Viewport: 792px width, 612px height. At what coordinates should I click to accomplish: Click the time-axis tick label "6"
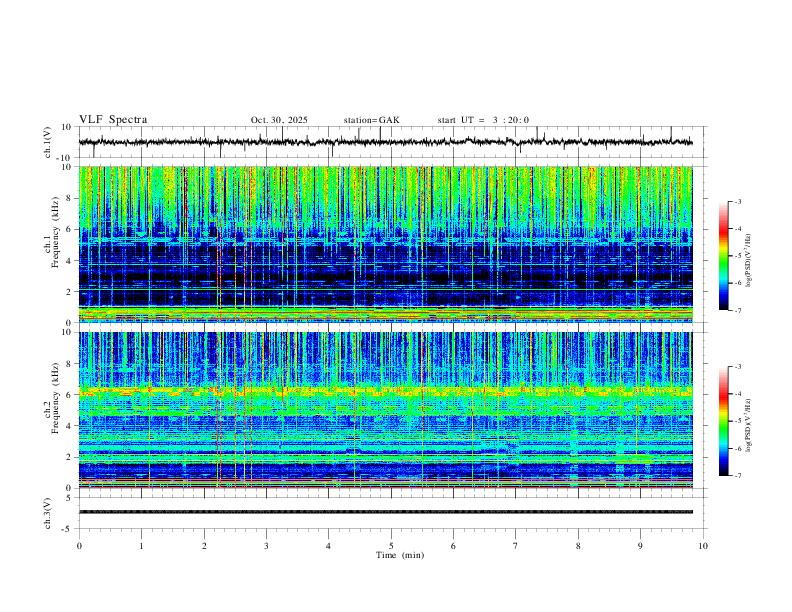(453, 546)
